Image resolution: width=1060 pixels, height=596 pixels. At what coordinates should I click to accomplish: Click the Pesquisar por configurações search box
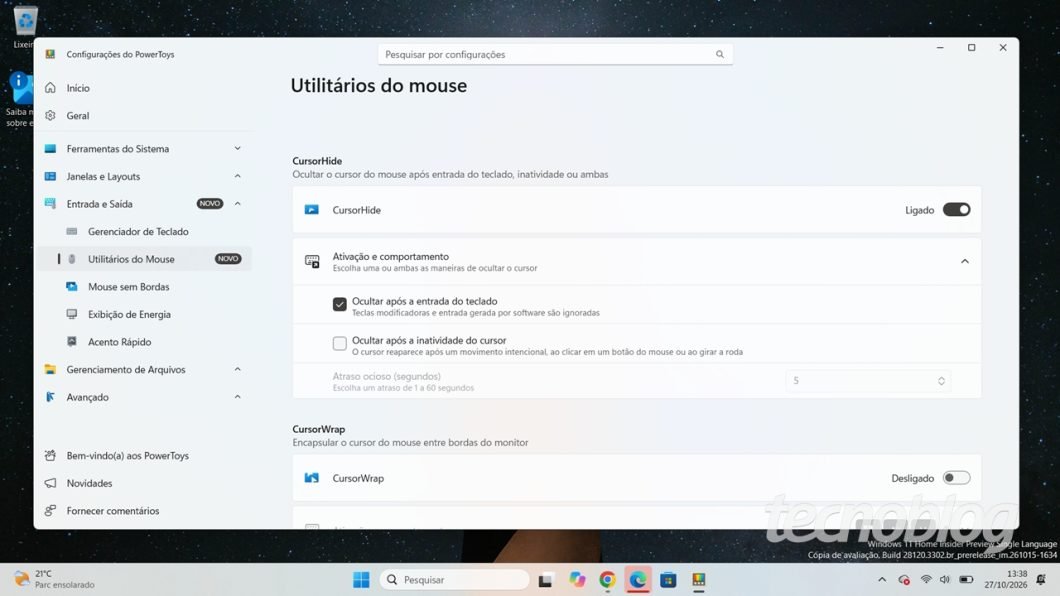point(554,54)
